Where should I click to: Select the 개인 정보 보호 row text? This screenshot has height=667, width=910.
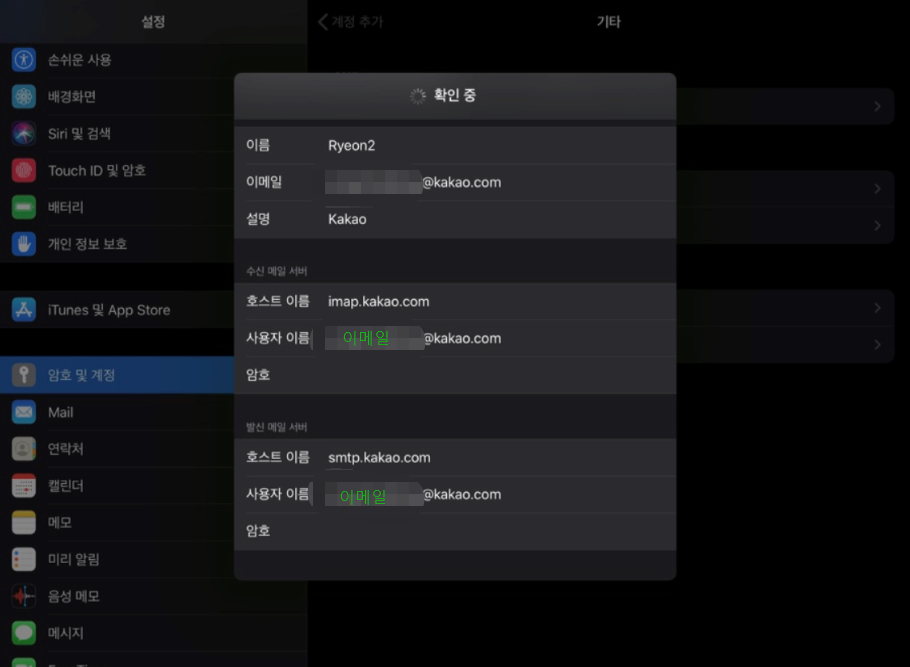87,244
